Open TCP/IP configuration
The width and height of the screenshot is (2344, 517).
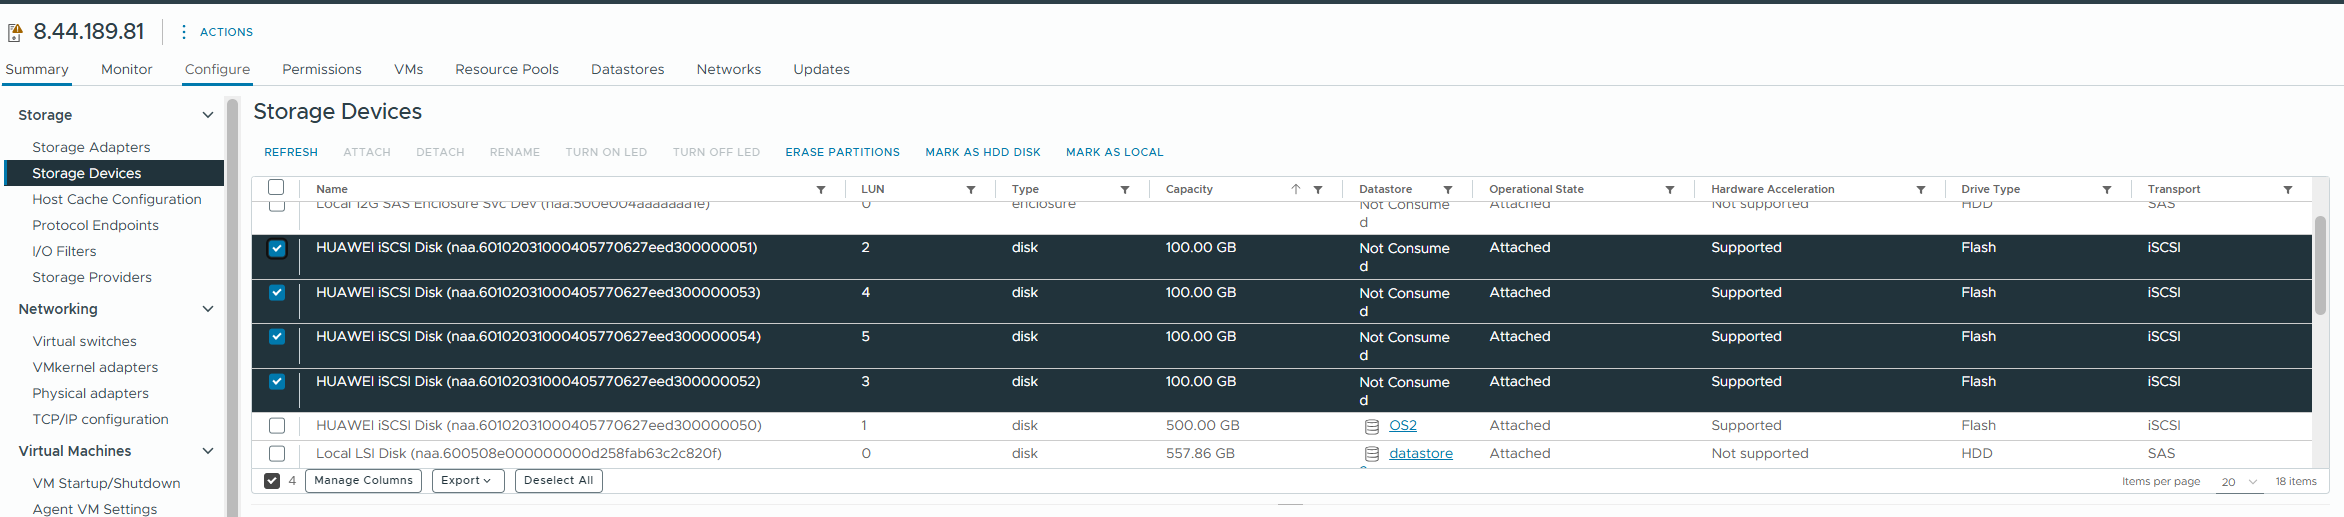pos(100,419)
